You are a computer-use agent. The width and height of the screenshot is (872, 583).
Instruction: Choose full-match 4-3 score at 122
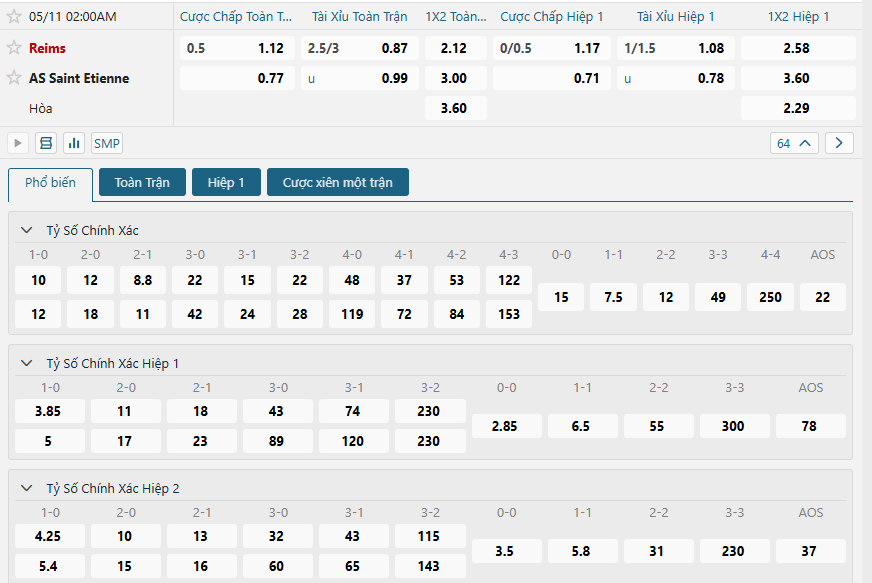click(x=509, y=280)
